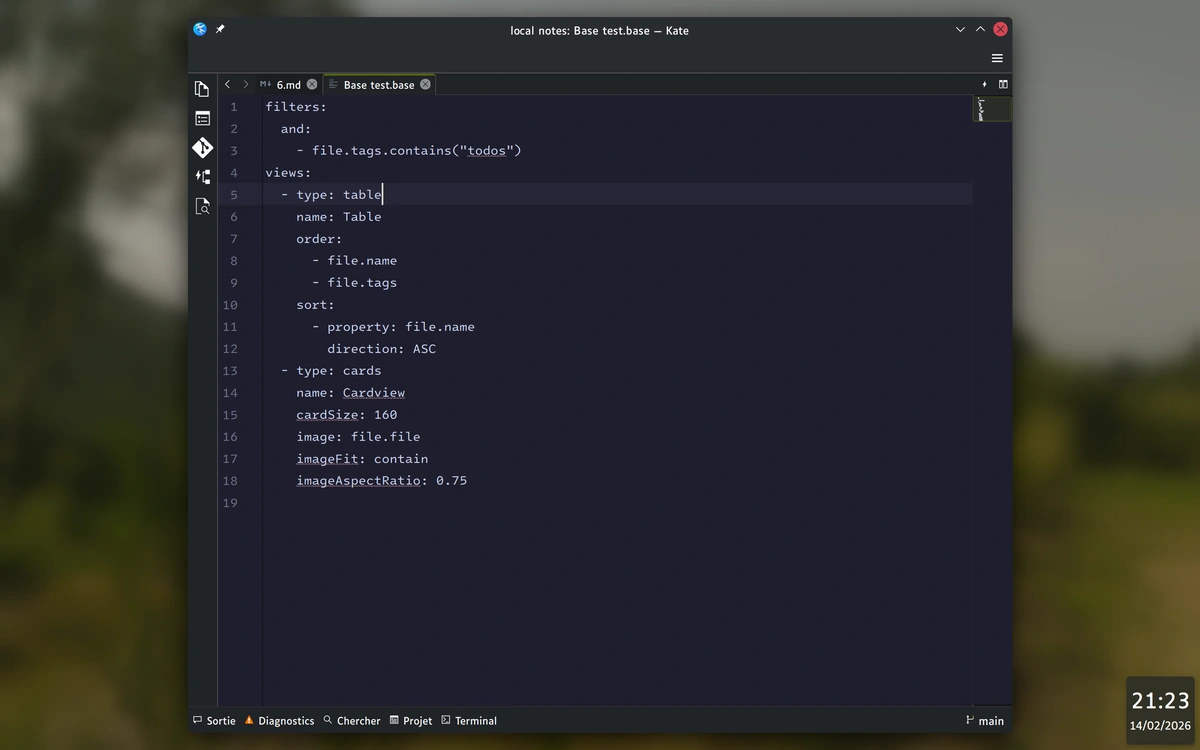Open the Documents panel in the left sidebar
This screenshot has width=1200, height=750.
[x=202, y=88]
